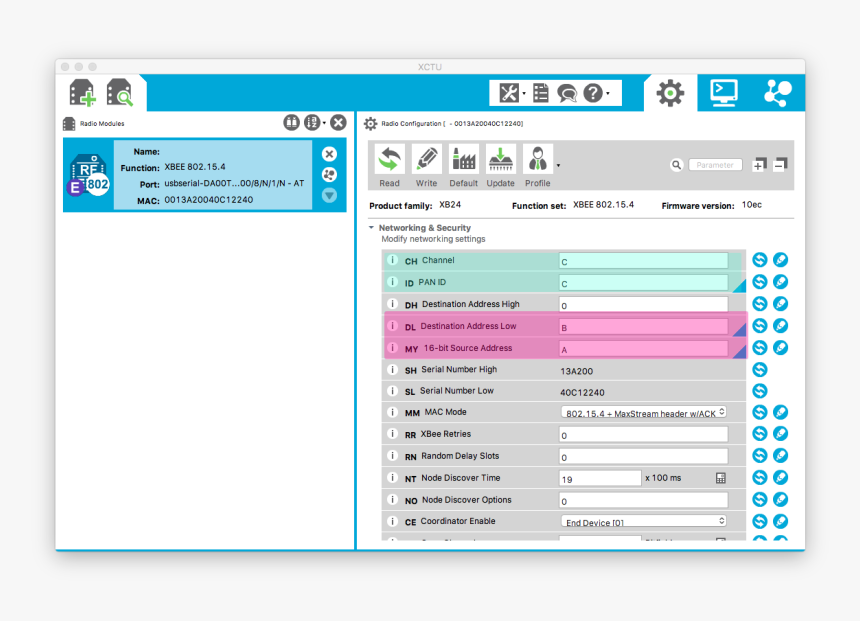Edit the CH Channel value field
Viewport: 860px width, 621px height.
[643, 261]
